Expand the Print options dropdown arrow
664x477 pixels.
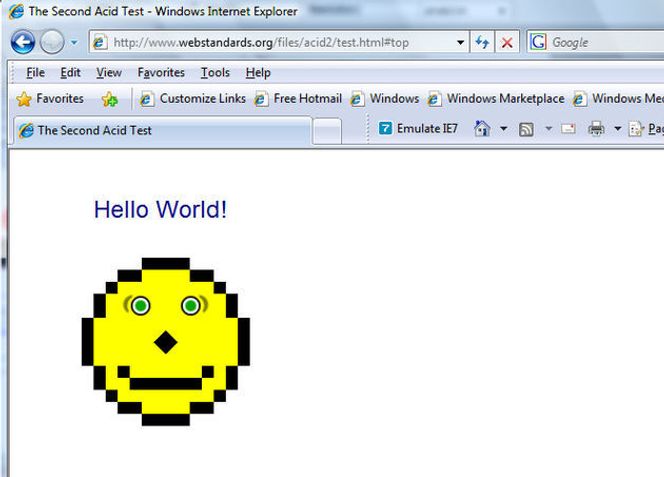618,128
